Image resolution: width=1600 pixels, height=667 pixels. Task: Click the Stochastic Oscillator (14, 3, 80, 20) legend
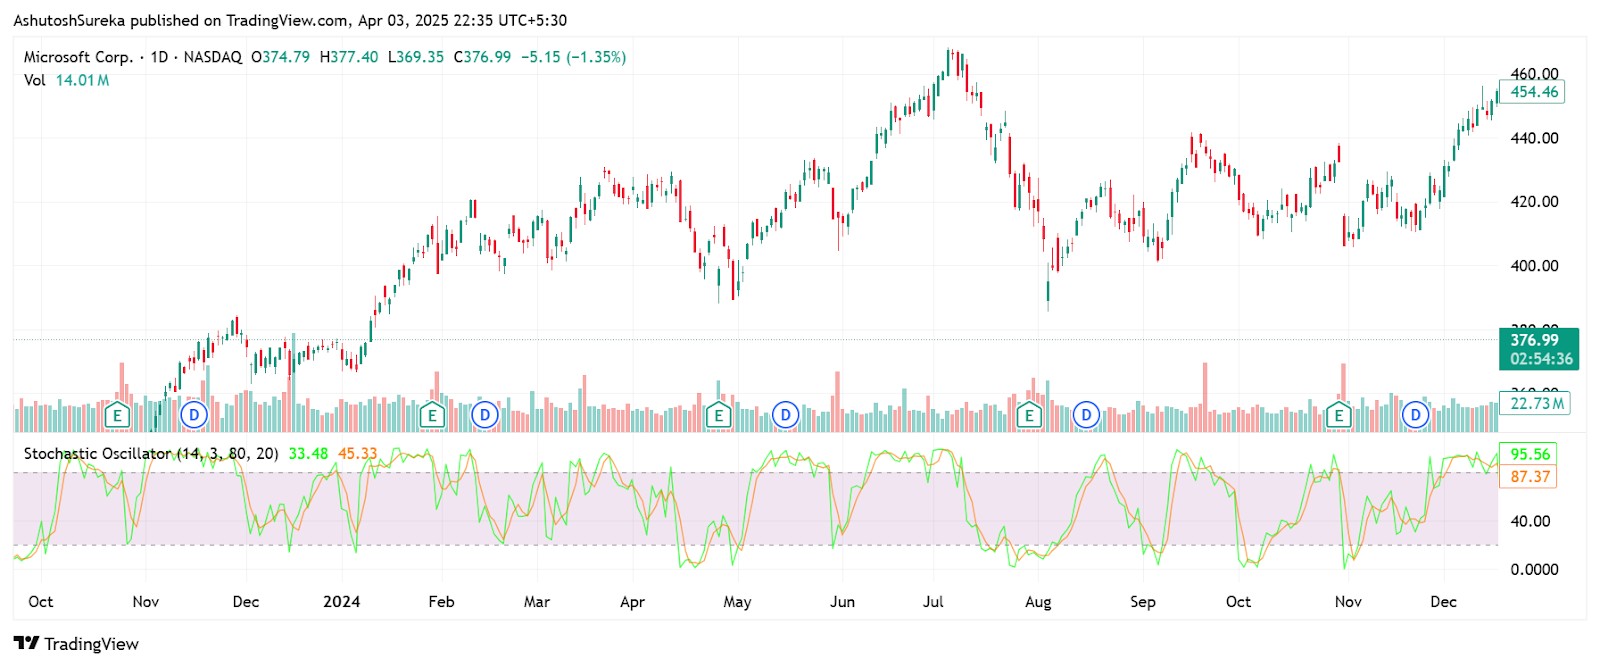(151, 454)
